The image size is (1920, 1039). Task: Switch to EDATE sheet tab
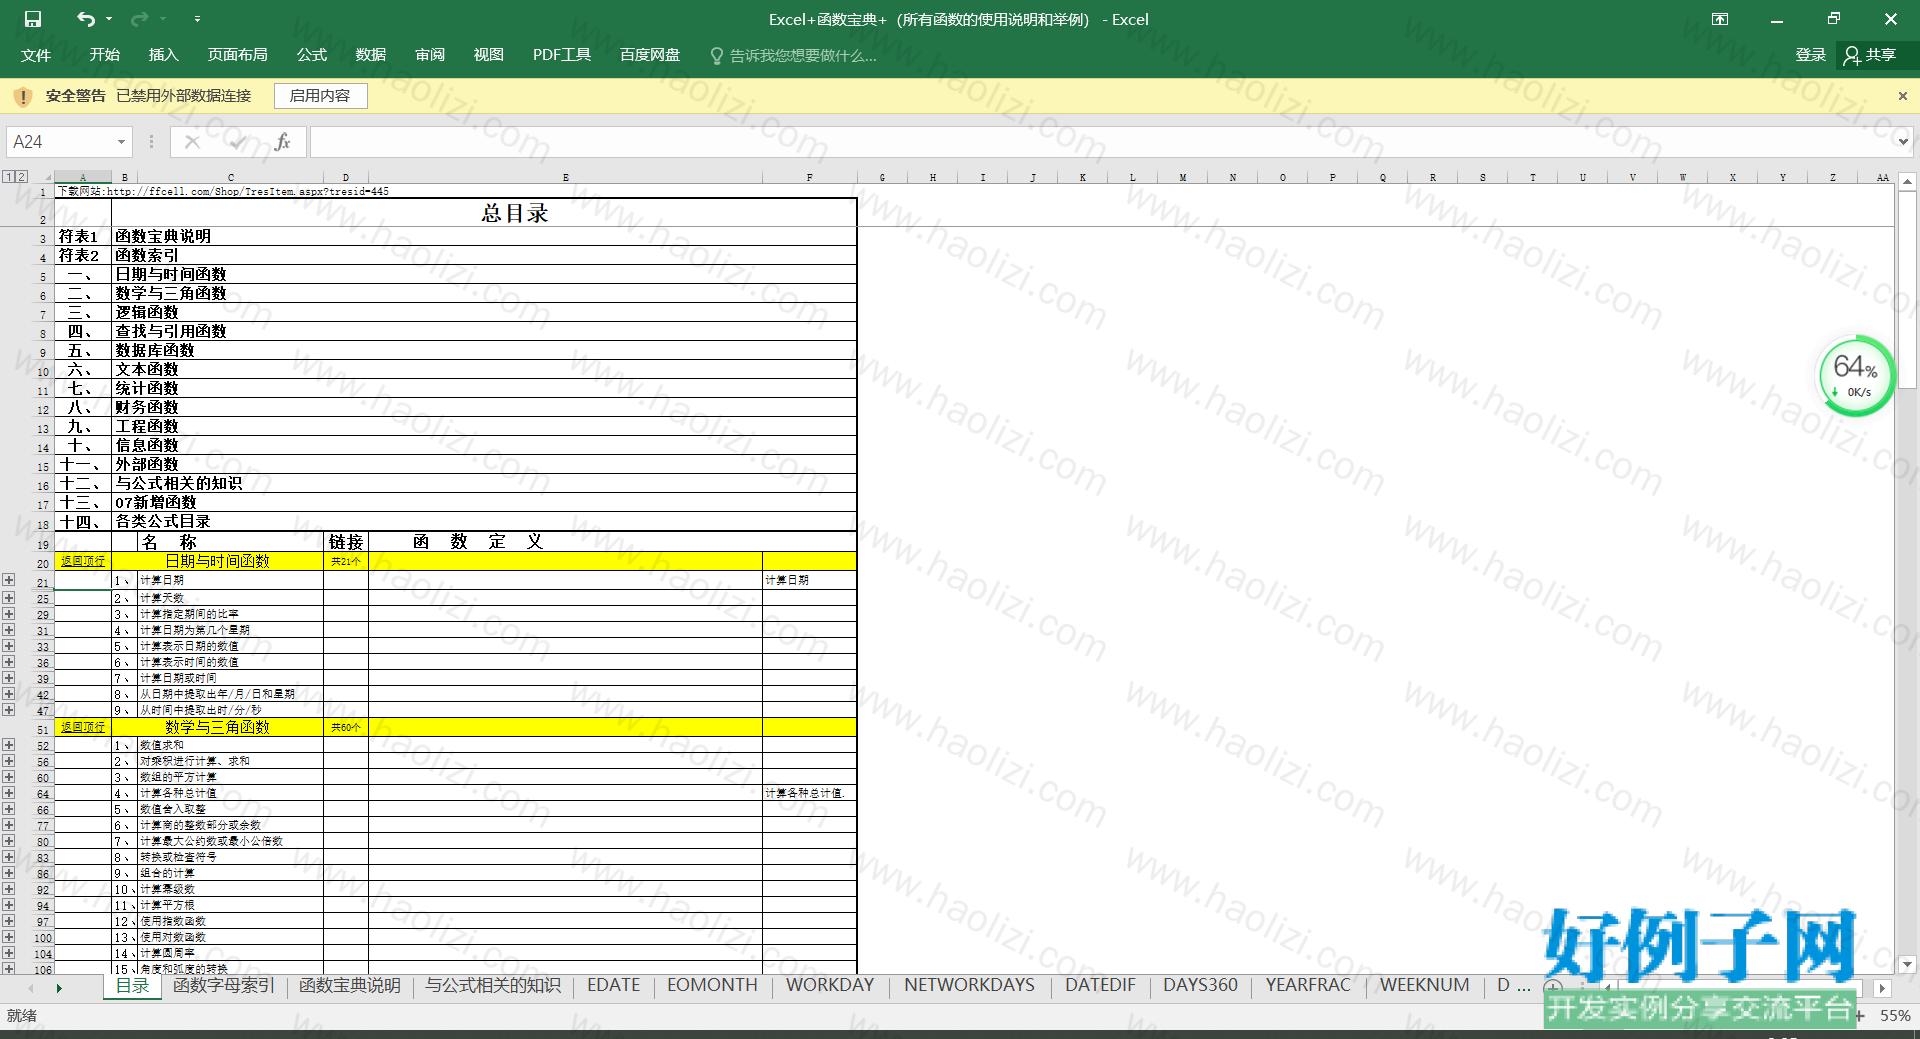coord(614,986)
